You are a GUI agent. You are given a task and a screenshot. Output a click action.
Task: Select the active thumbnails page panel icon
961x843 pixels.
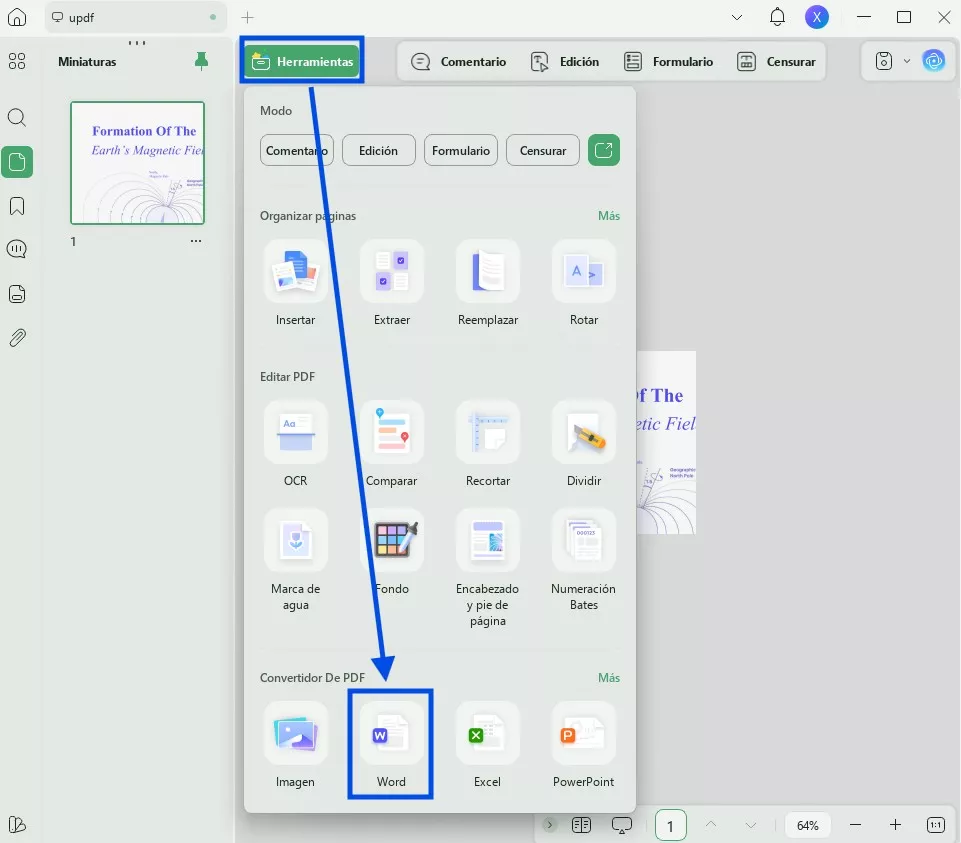pyautogui.click(x=17, y=162)
